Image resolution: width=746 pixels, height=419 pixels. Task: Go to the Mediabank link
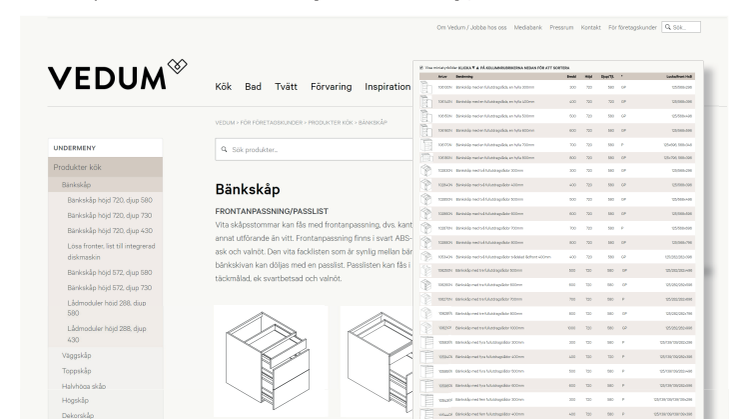coord(528,28)
